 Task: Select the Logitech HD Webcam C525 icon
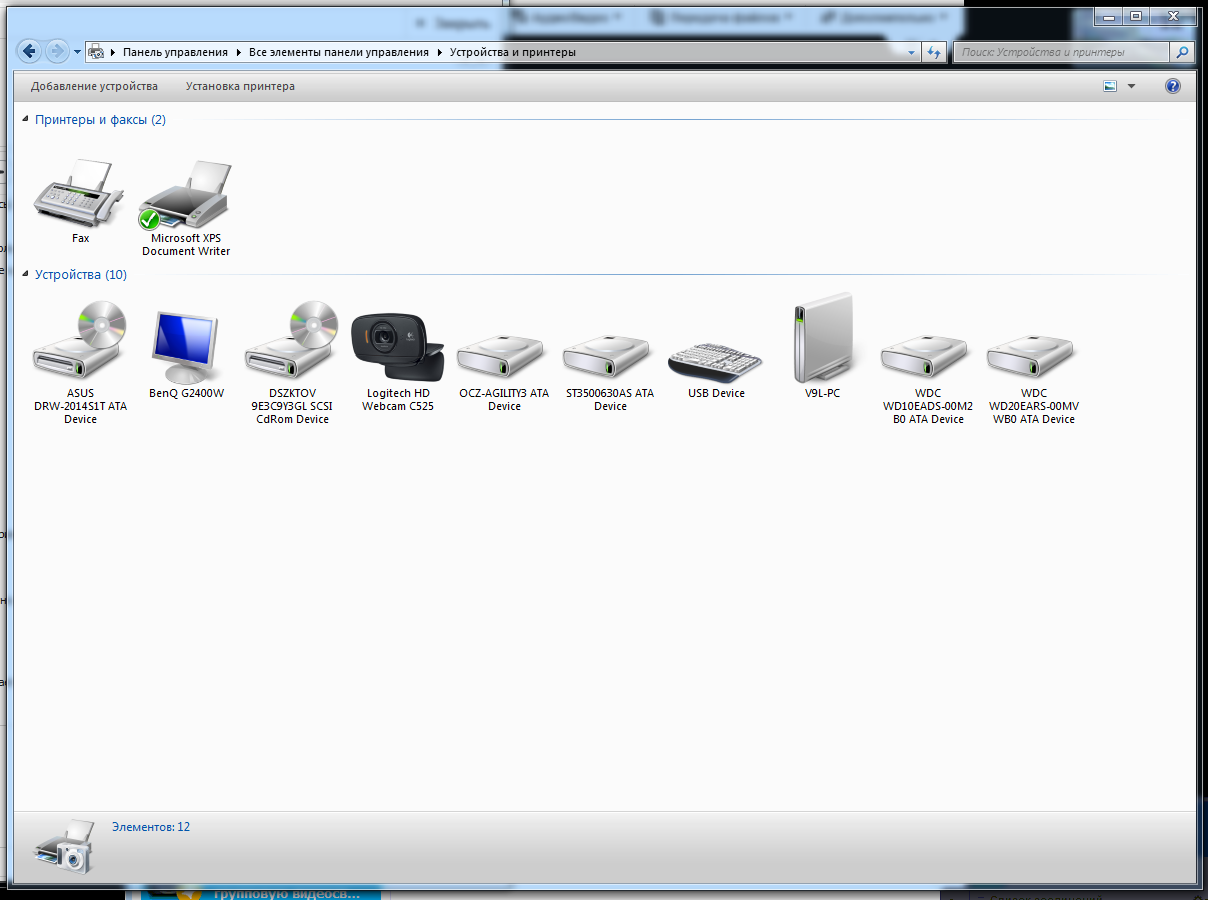398,348
